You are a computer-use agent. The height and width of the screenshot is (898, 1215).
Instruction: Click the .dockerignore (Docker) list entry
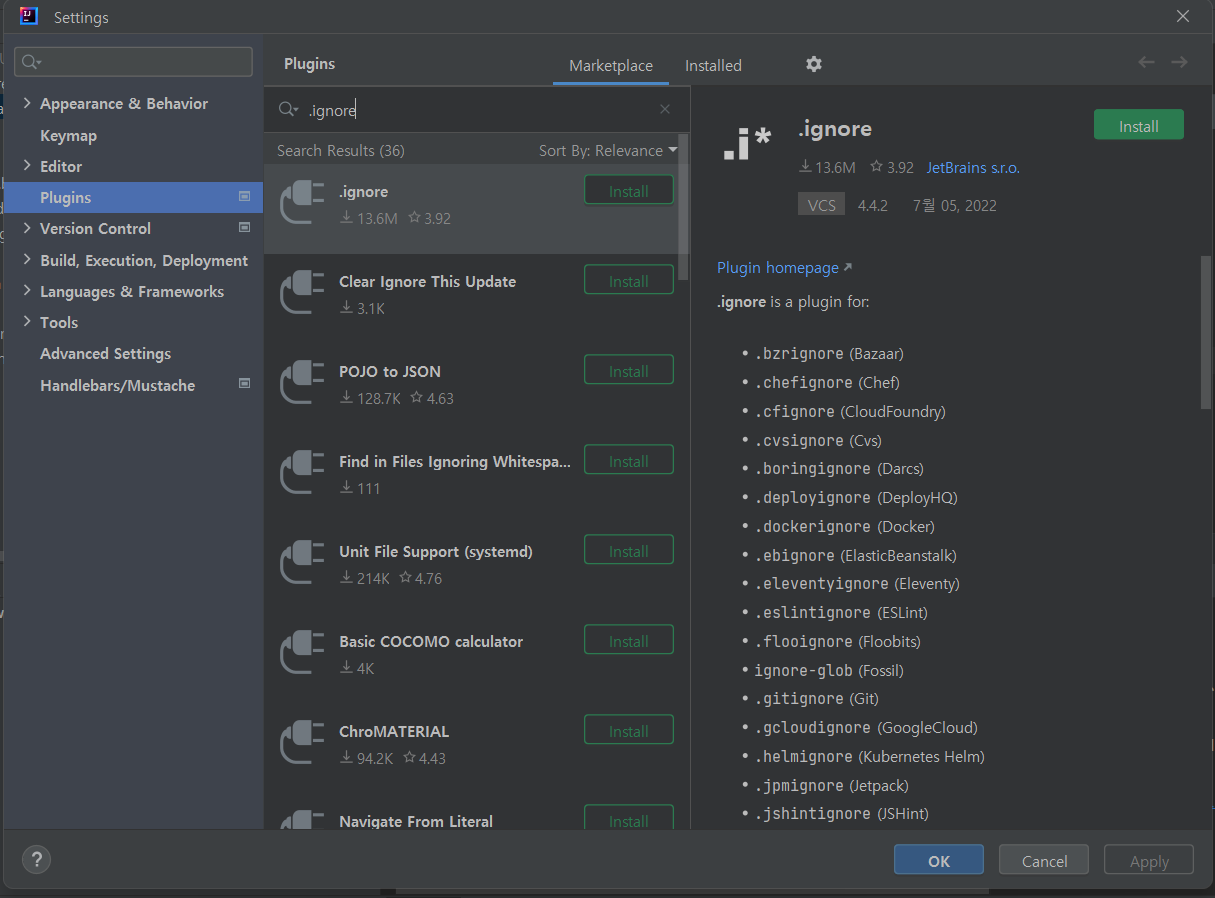click(845, 526)
